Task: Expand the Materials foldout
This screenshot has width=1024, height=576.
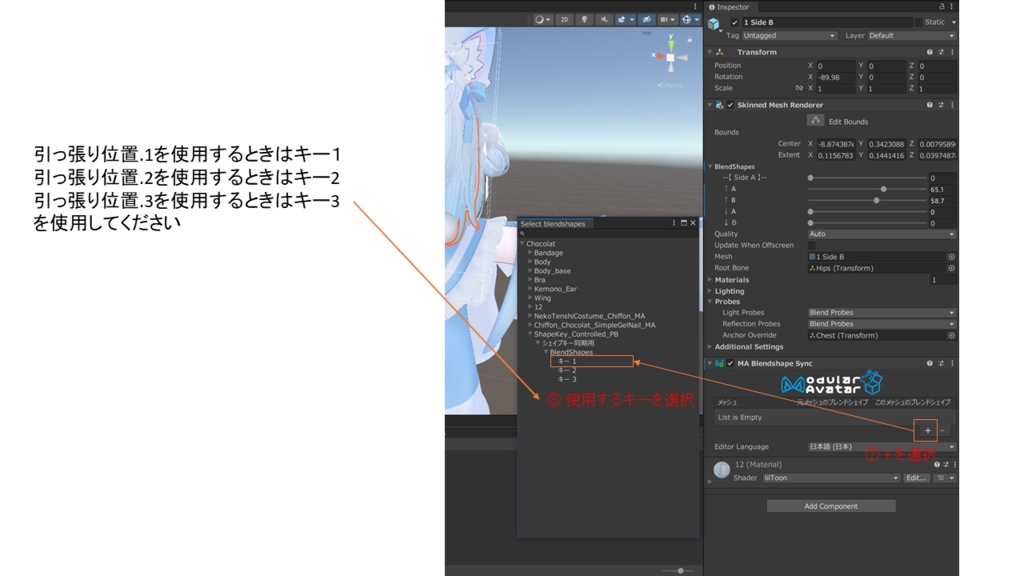Action: point(711,280)
